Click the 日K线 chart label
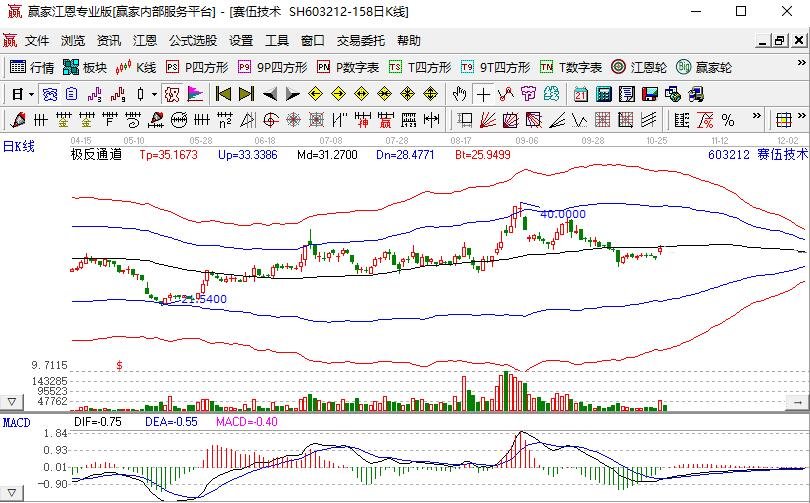 click(19, 147)
